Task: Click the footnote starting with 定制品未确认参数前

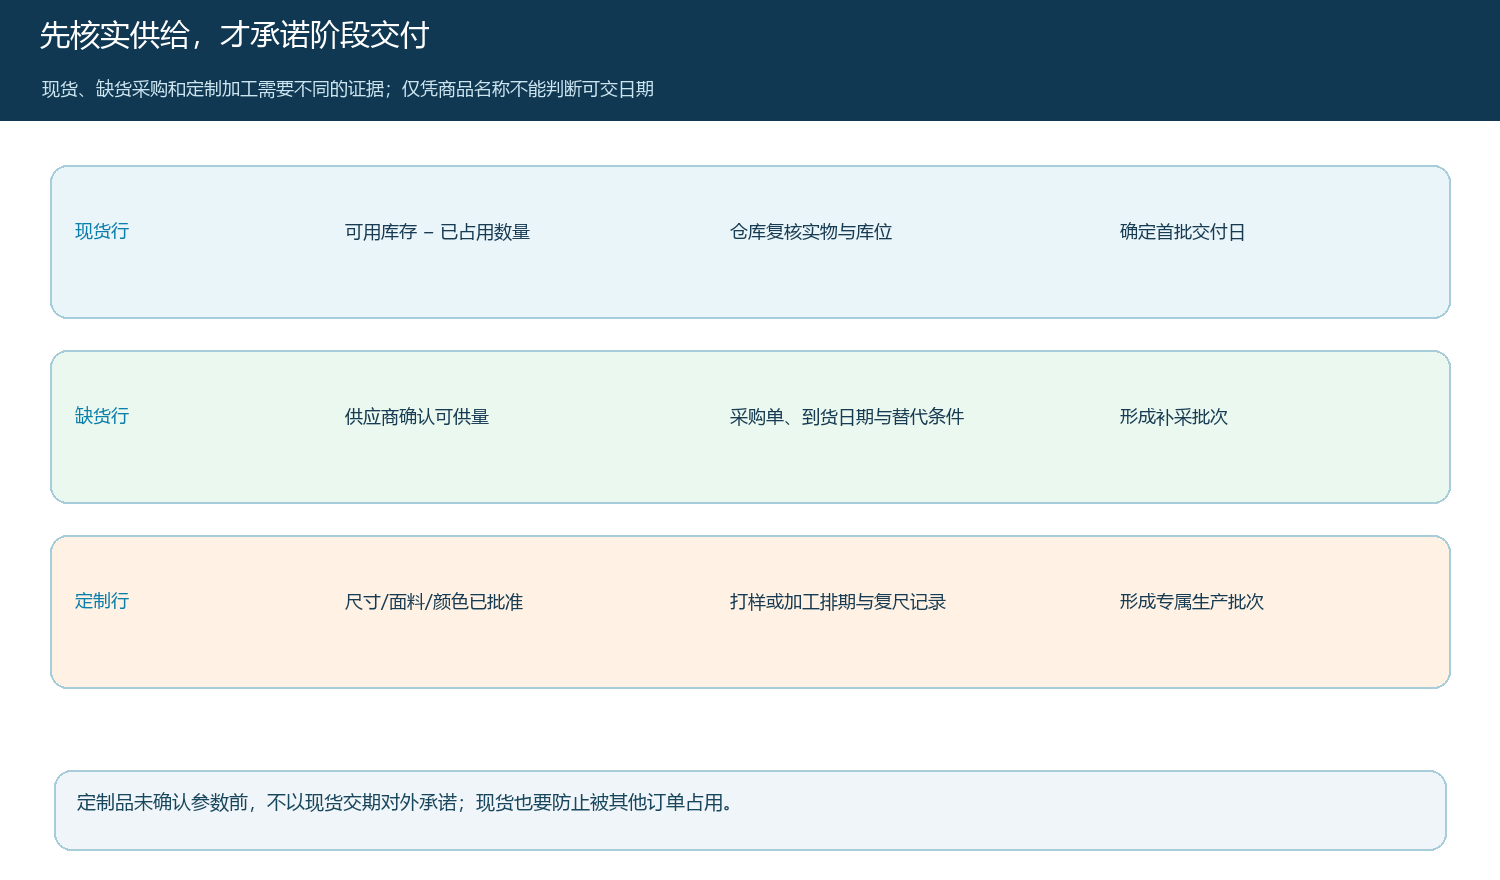Action: [405, 802]
